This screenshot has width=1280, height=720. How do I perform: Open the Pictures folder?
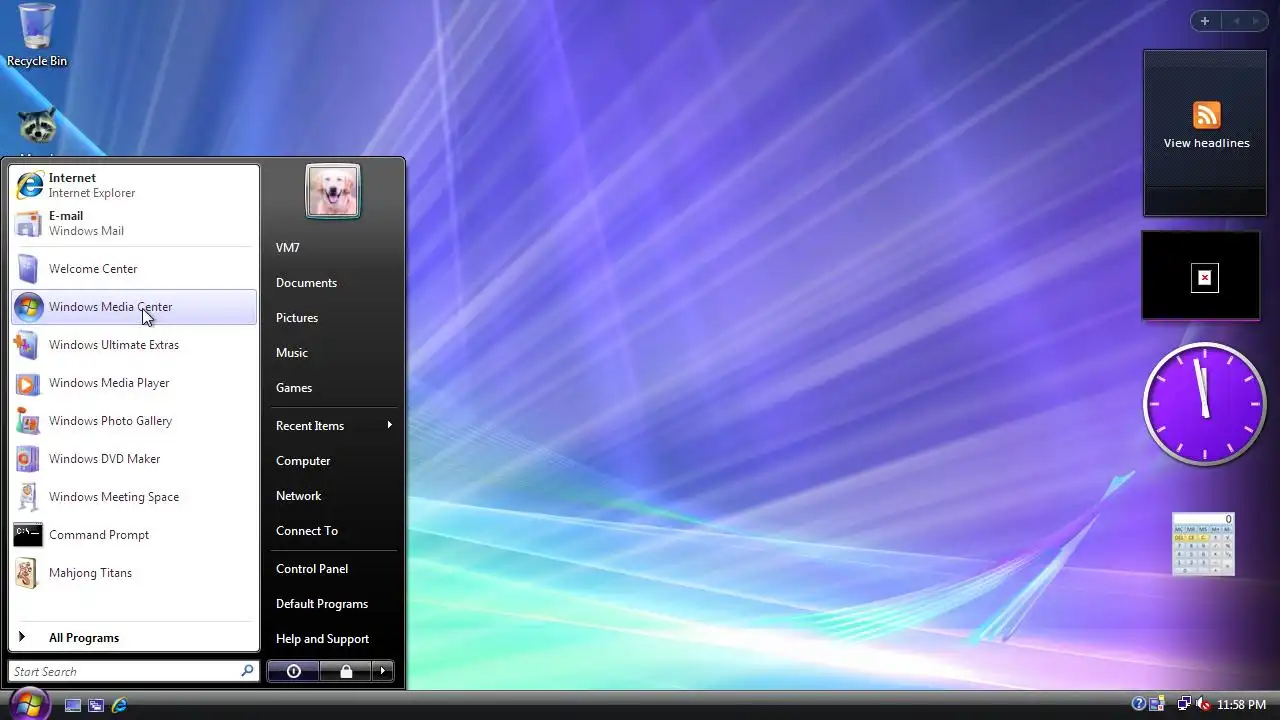(332, 318)
